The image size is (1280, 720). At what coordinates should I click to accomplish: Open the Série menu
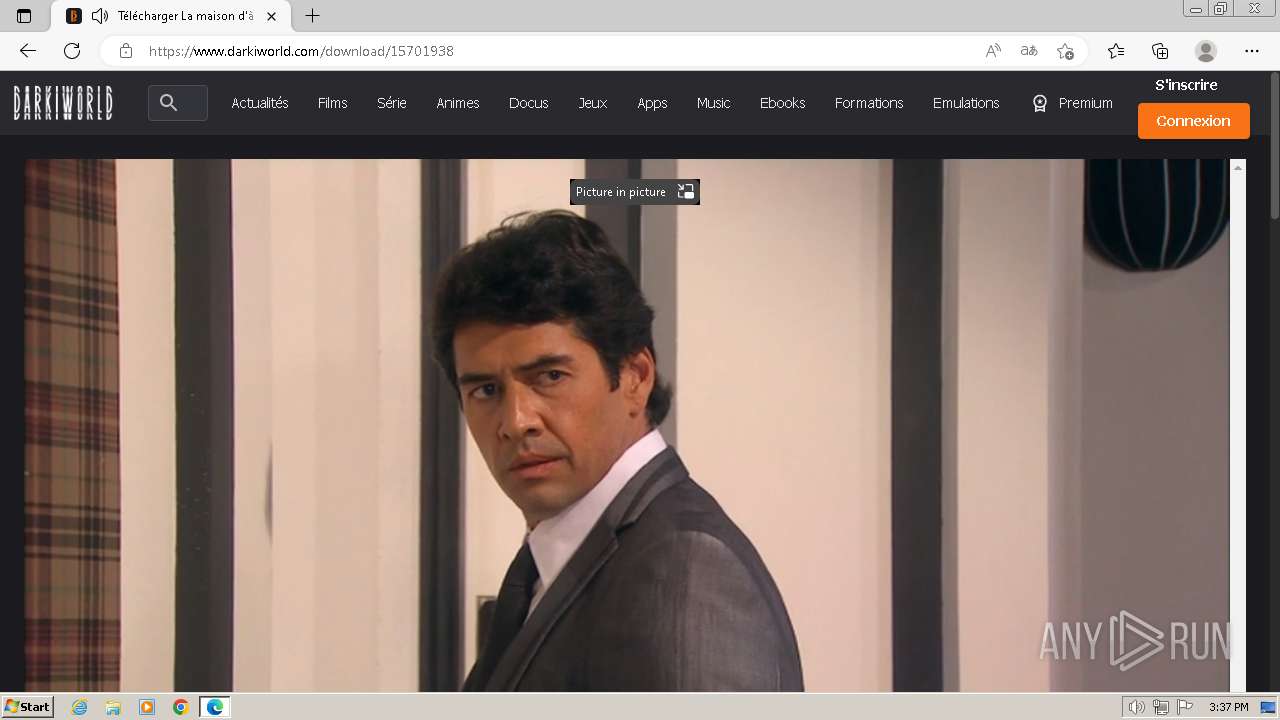392,103
